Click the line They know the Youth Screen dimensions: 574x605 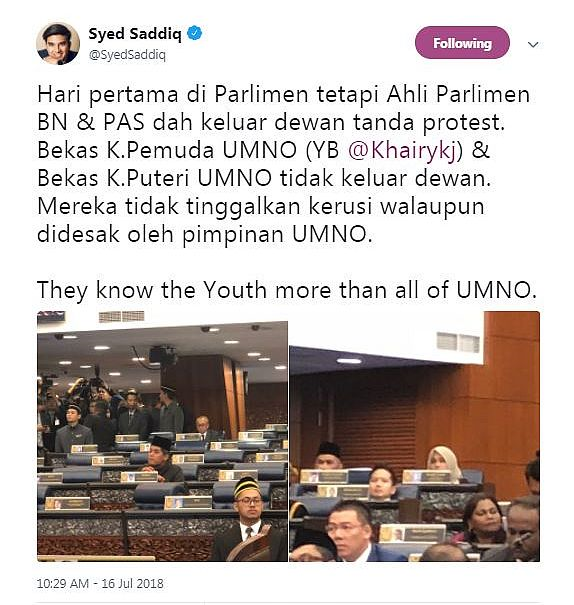pos(287,290)
